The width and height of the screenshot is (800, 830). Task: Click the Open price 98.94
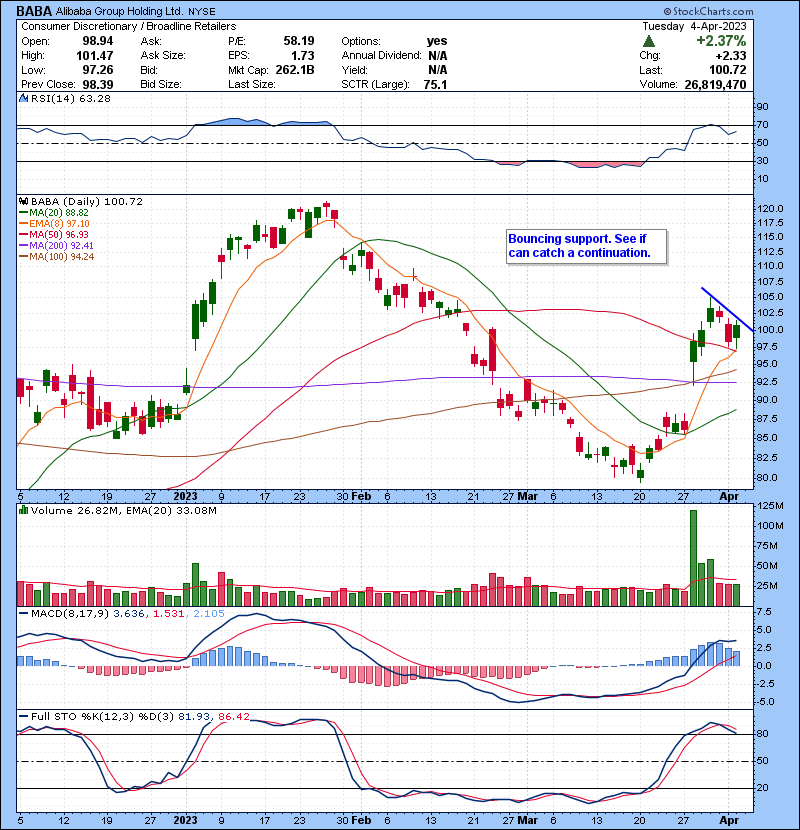click(98, 41)
